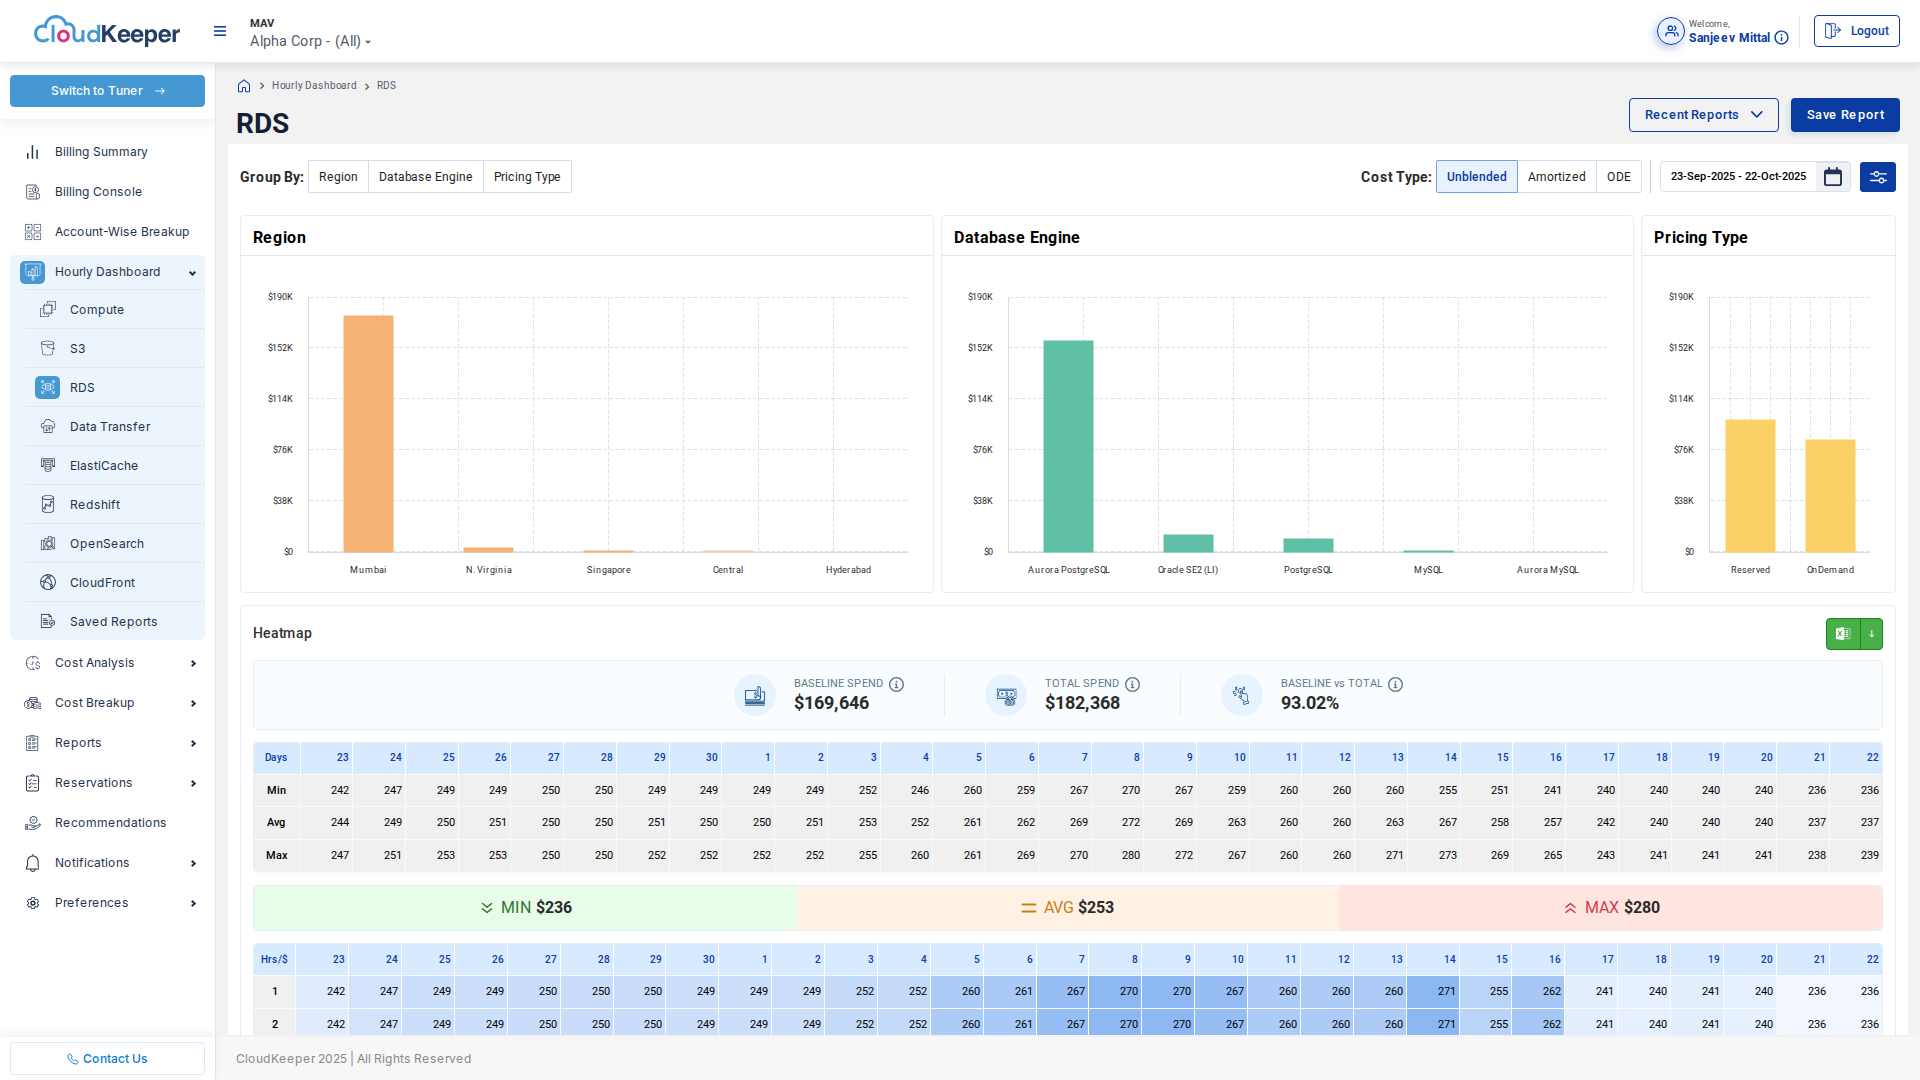Screen dimensions: 1920x1080
Task: Click Total Spend info icon
Action: (1133, 685)
